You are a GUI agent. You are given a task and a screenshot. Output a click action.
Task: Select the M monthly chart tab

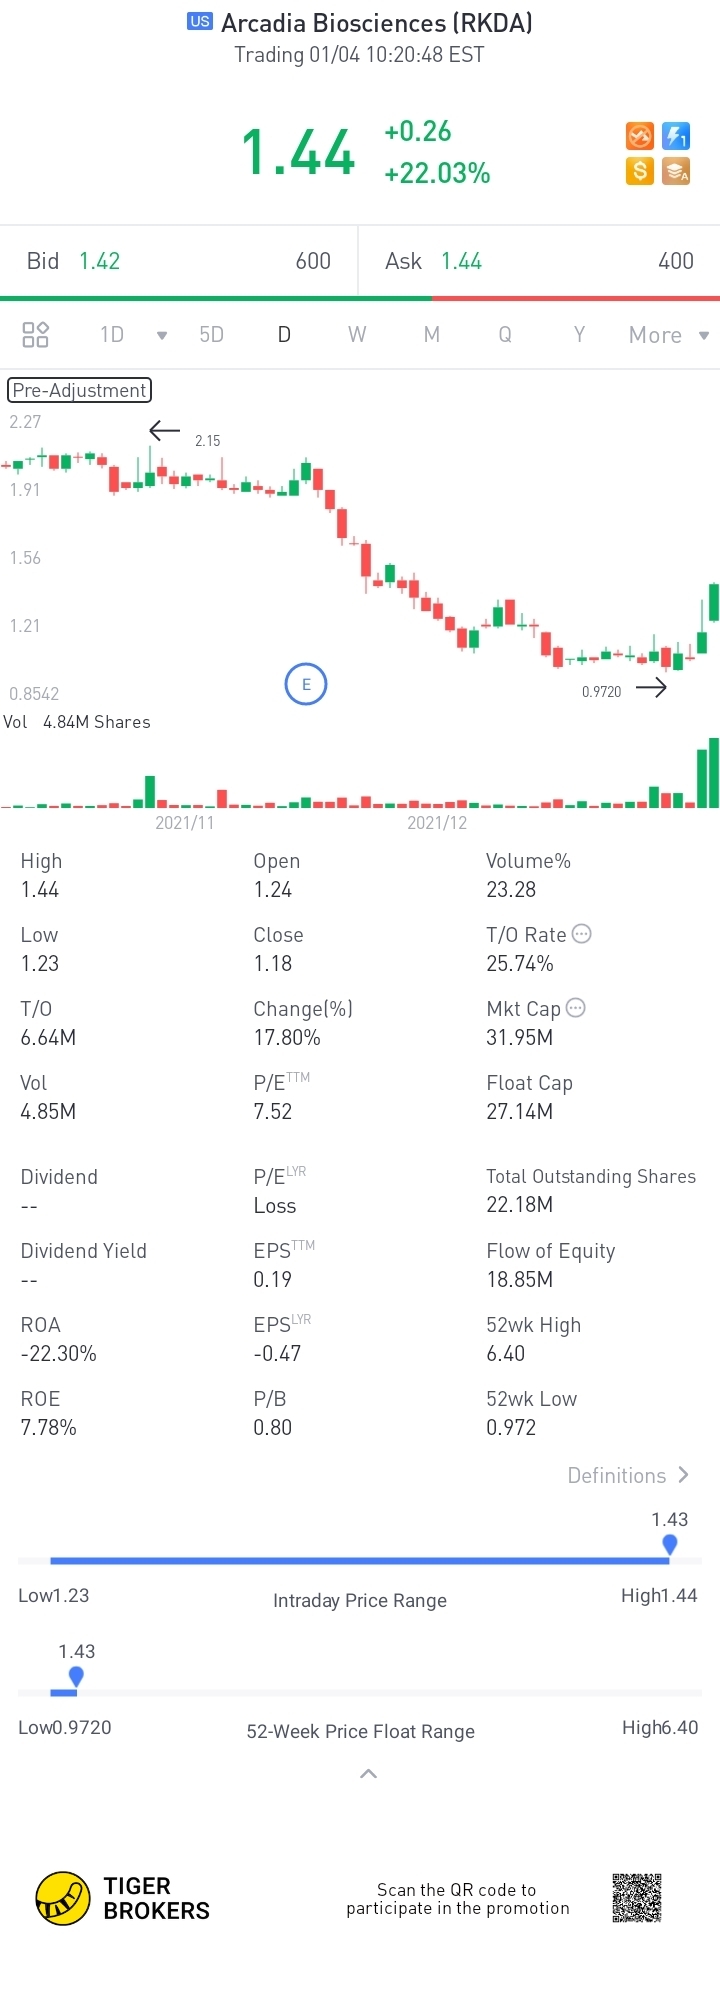432,334
